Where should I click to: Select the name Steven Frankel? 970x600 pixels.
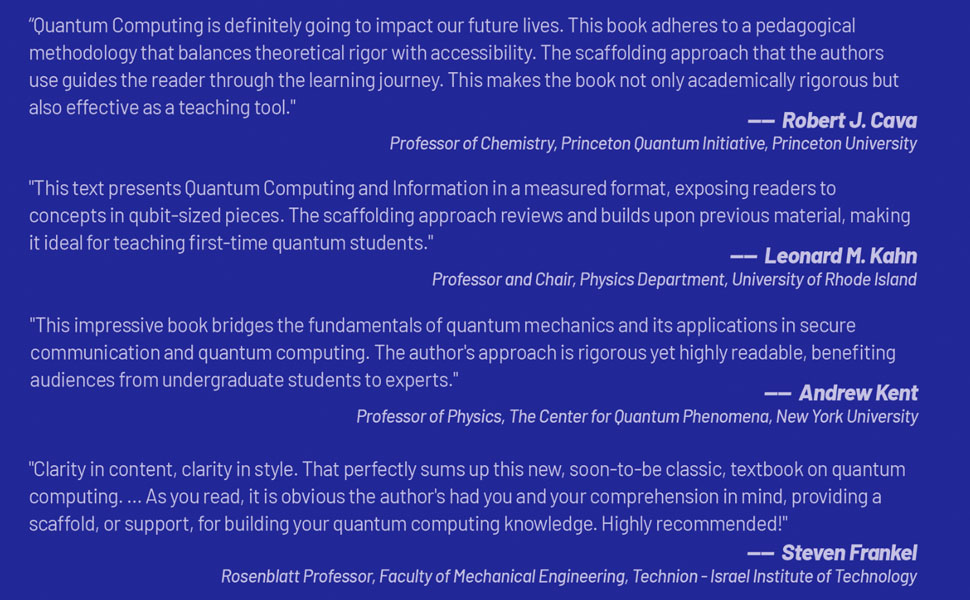click(x=849, y=553)
